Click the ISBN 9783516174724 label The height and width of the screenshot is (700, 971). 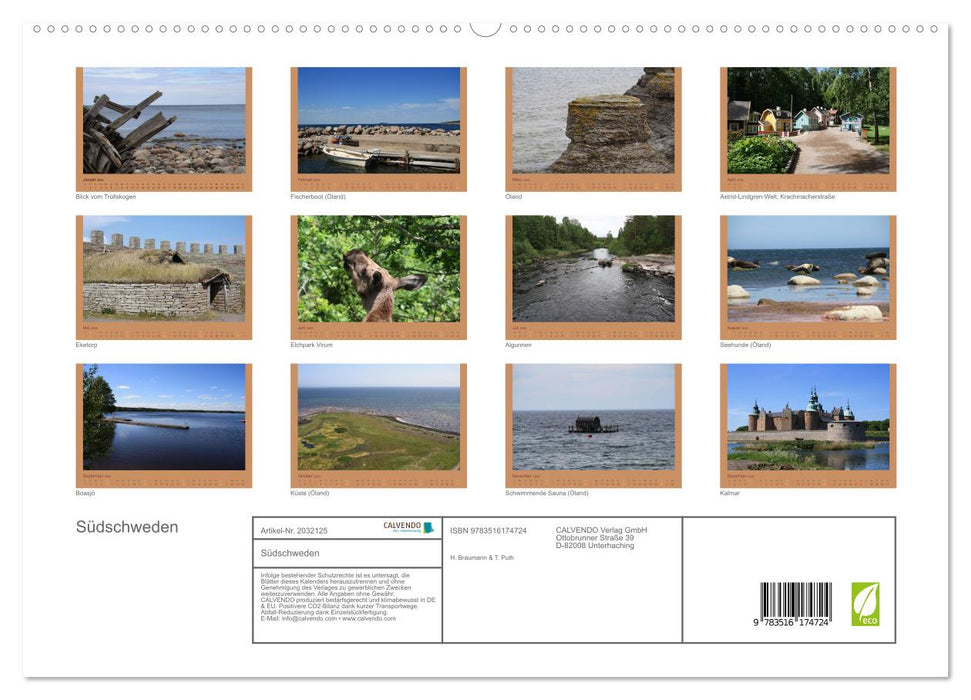(x=490, y=532)
